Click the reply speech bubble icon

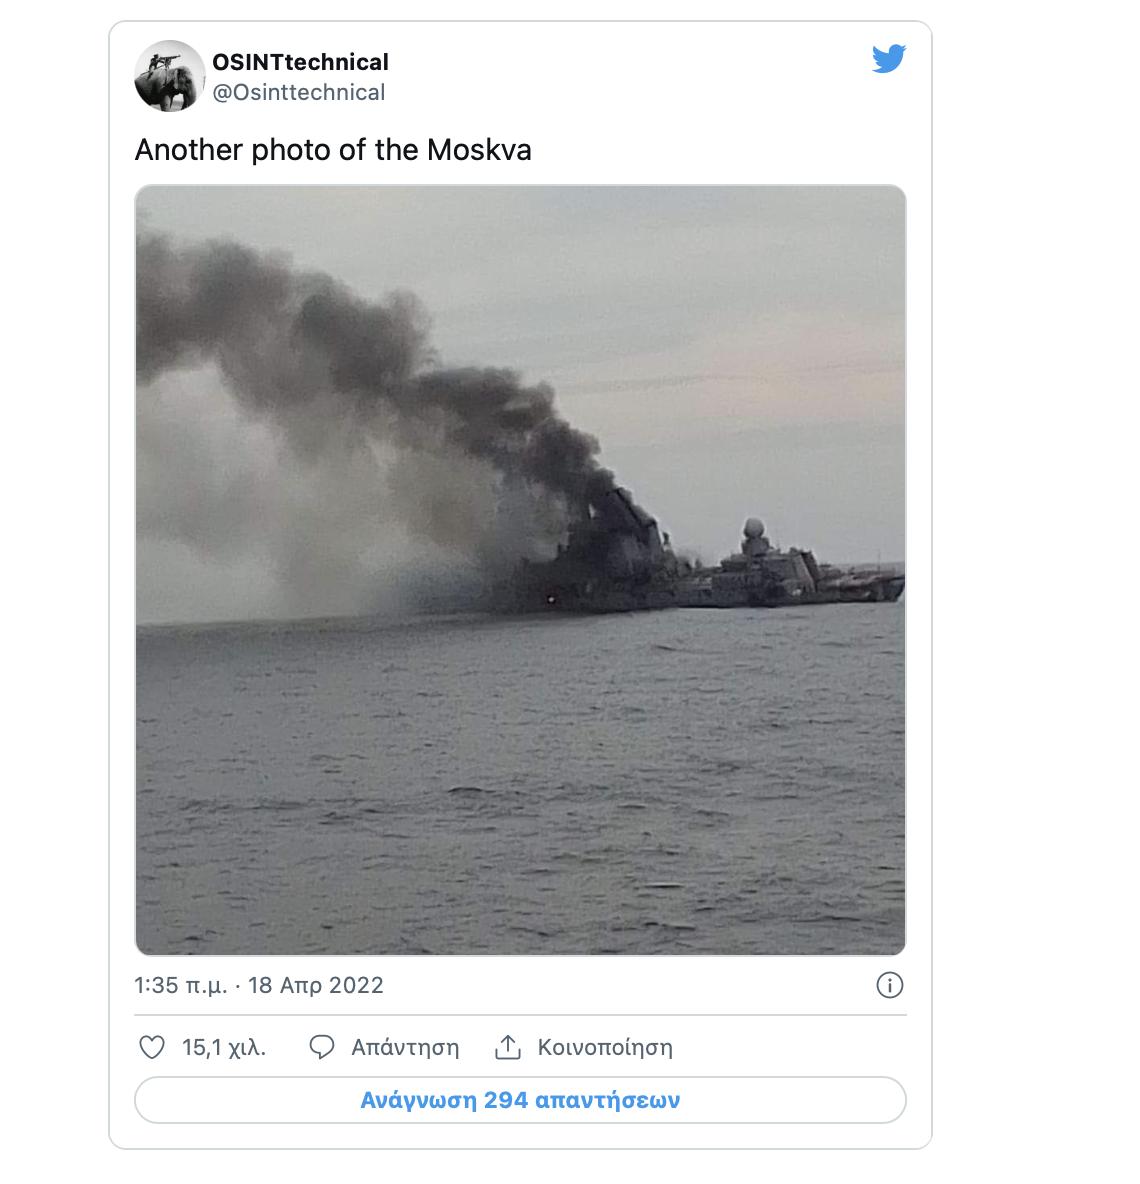[322, 1047]
